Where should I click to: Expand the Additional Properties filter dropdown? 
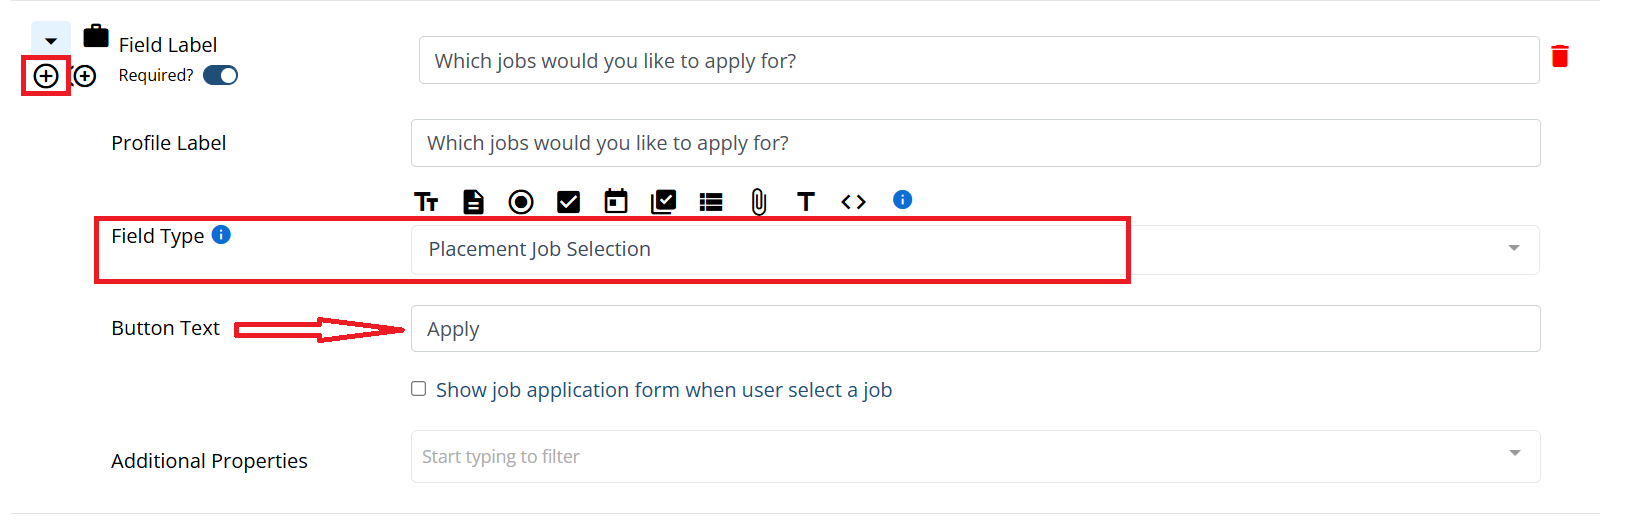click(975, 456)
